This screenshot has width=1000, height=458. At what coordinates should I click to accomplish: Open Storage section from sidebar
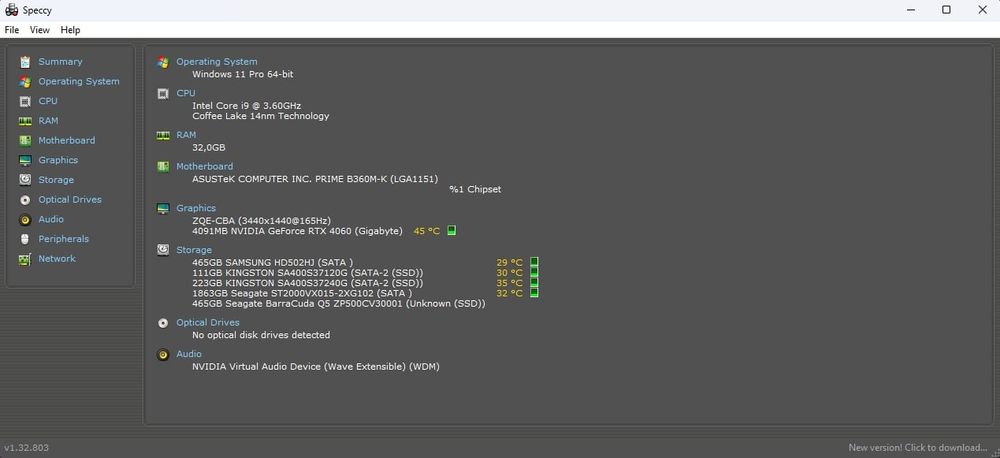tap(56, 180)
